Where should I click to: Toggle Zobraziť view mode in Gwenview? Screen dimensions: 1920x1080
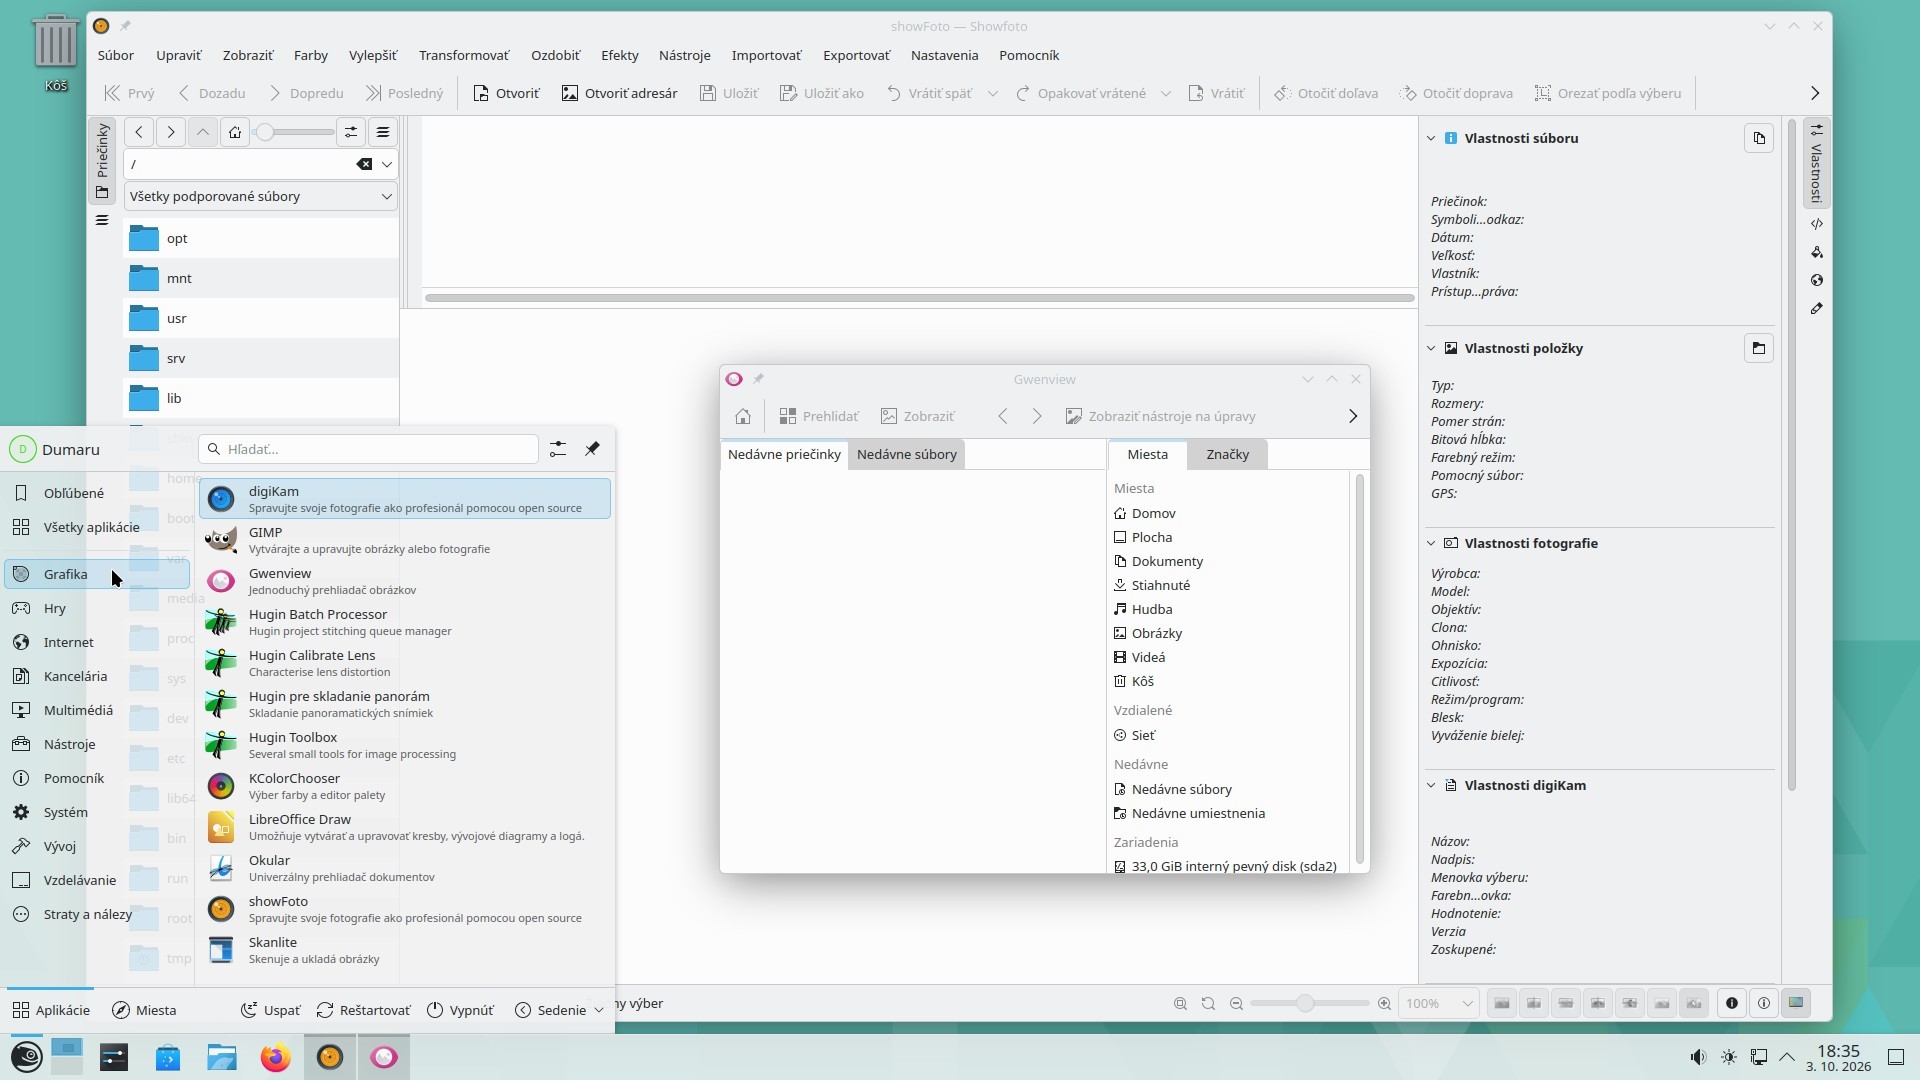click(x=917, y=416)
